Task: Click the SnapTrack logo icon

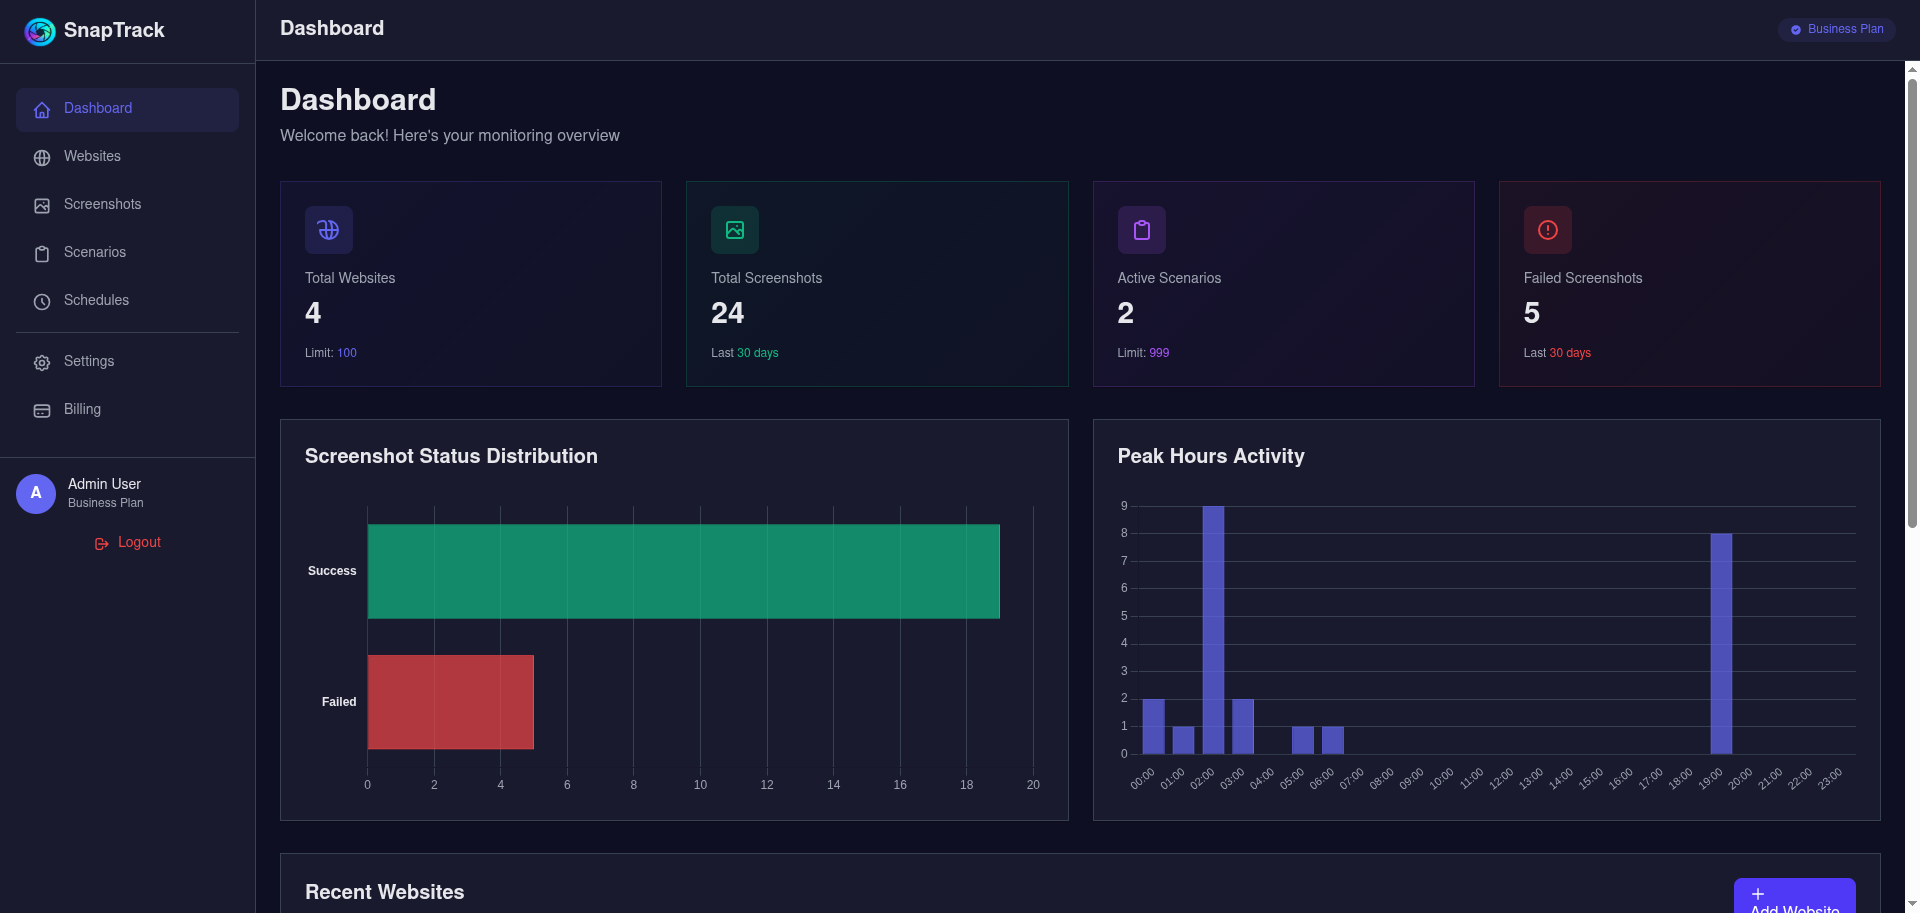Action: click(39, 31)
